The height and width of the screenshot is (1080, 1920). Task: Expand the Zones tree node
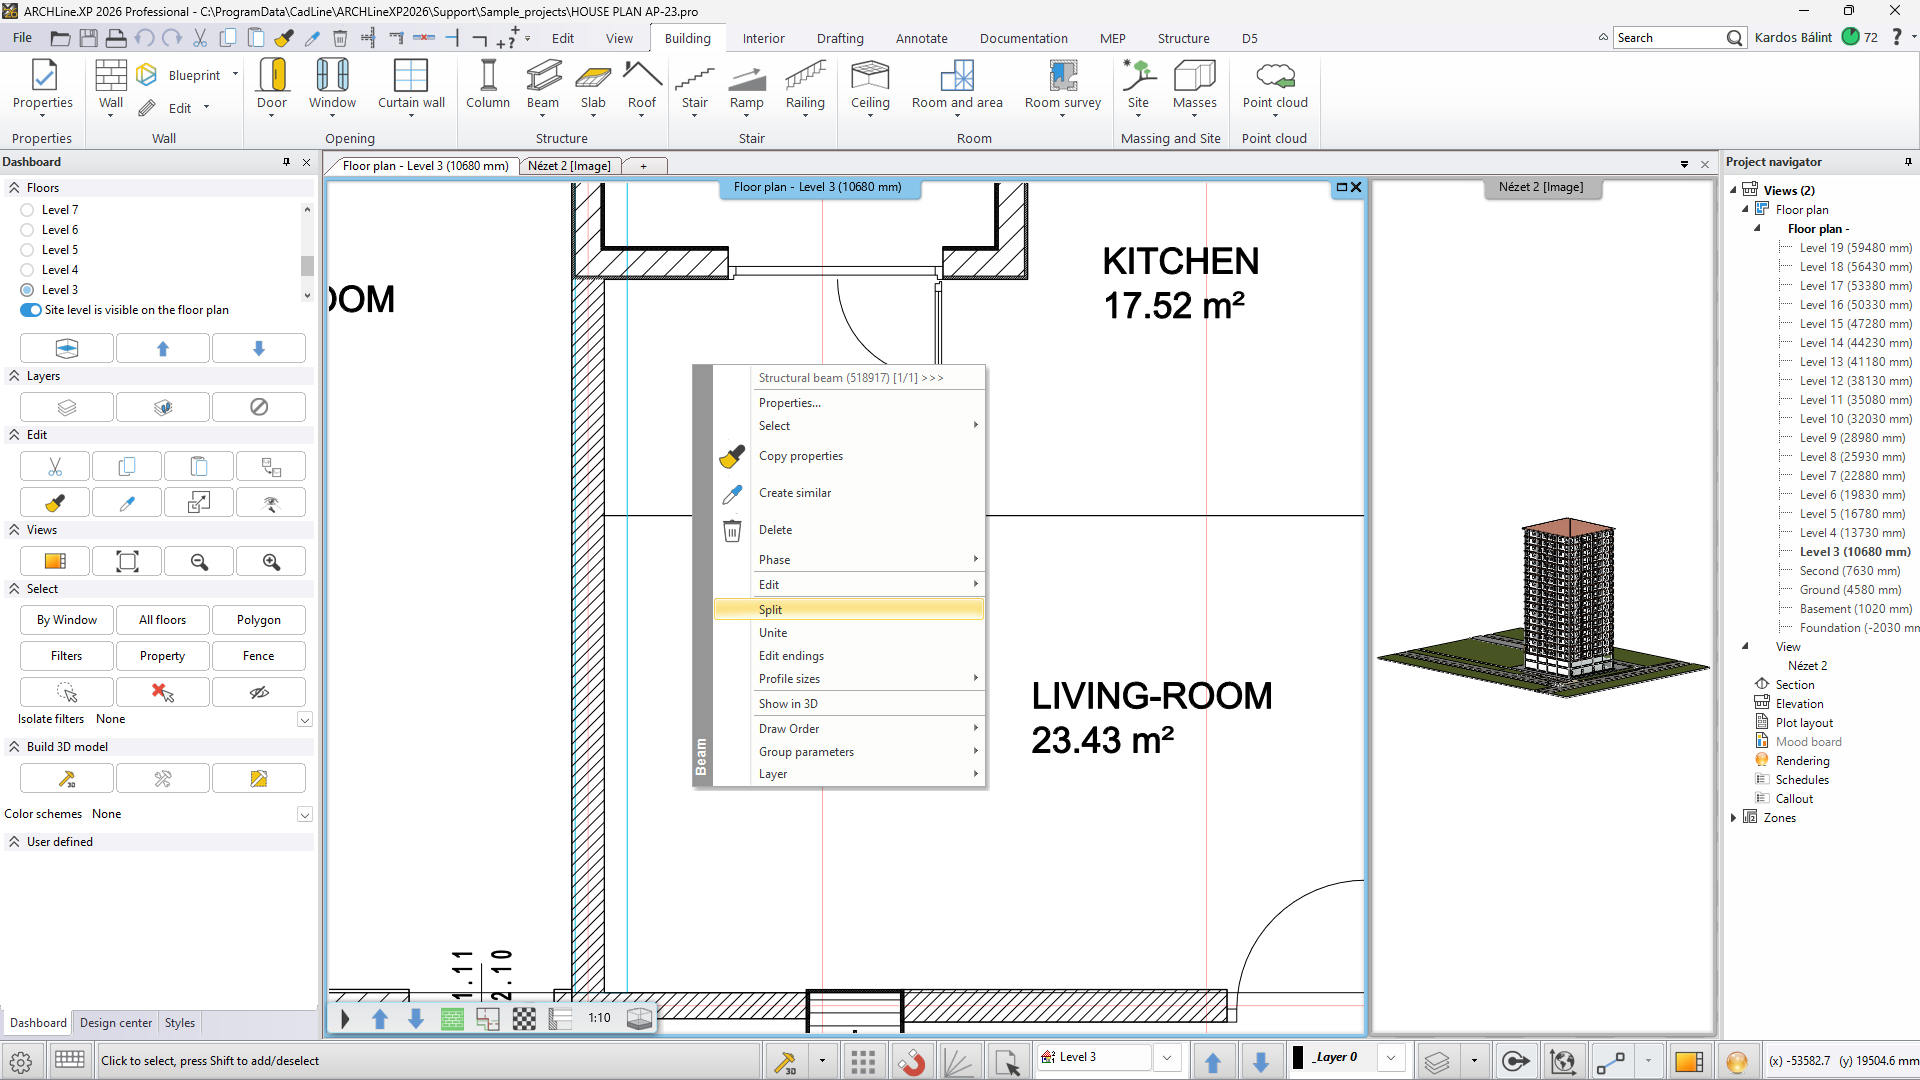1733,818
